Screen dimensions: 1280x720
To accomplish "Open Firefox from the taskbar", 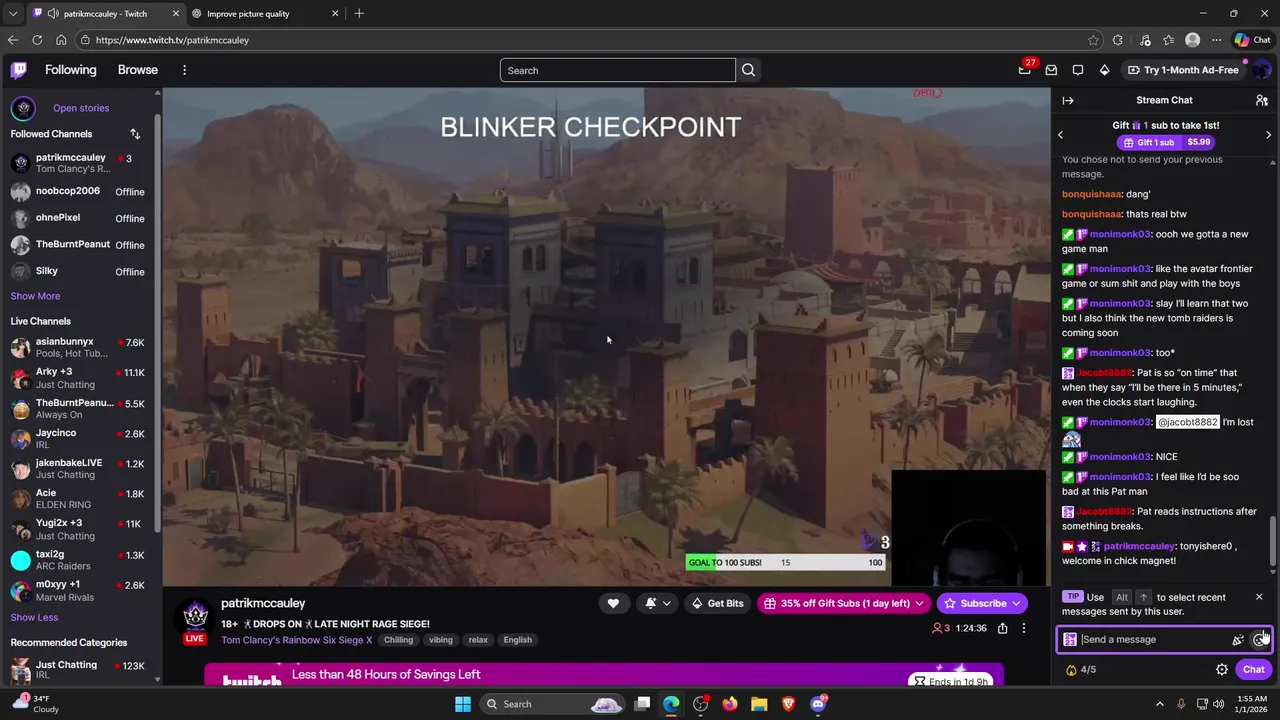I will 730,704.
